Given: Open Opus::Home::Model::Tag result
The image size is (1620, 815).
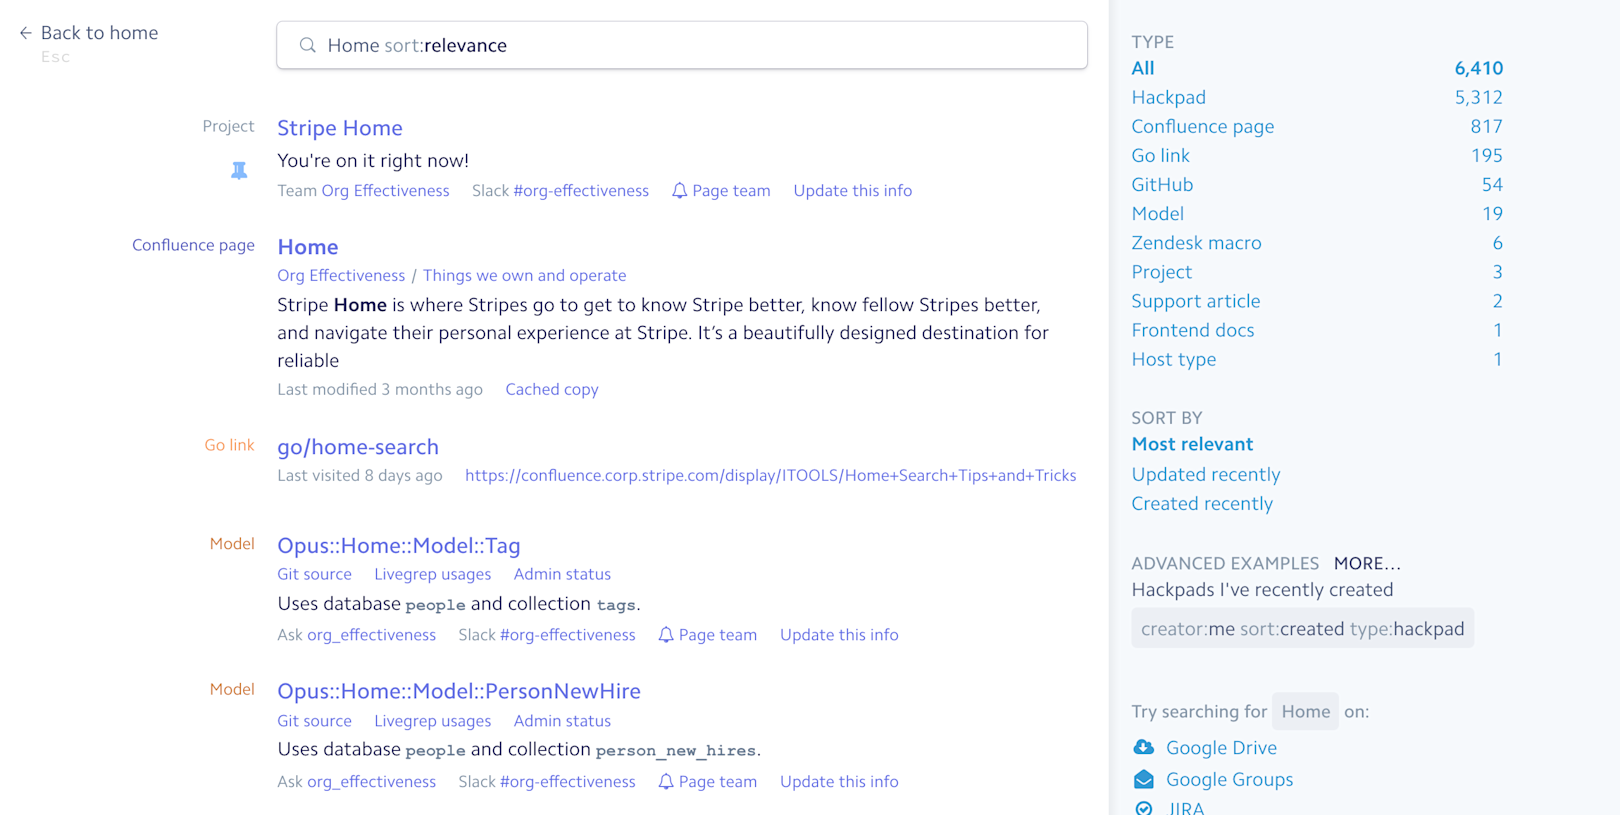Looking at the screenshot, I should [399, 546].
